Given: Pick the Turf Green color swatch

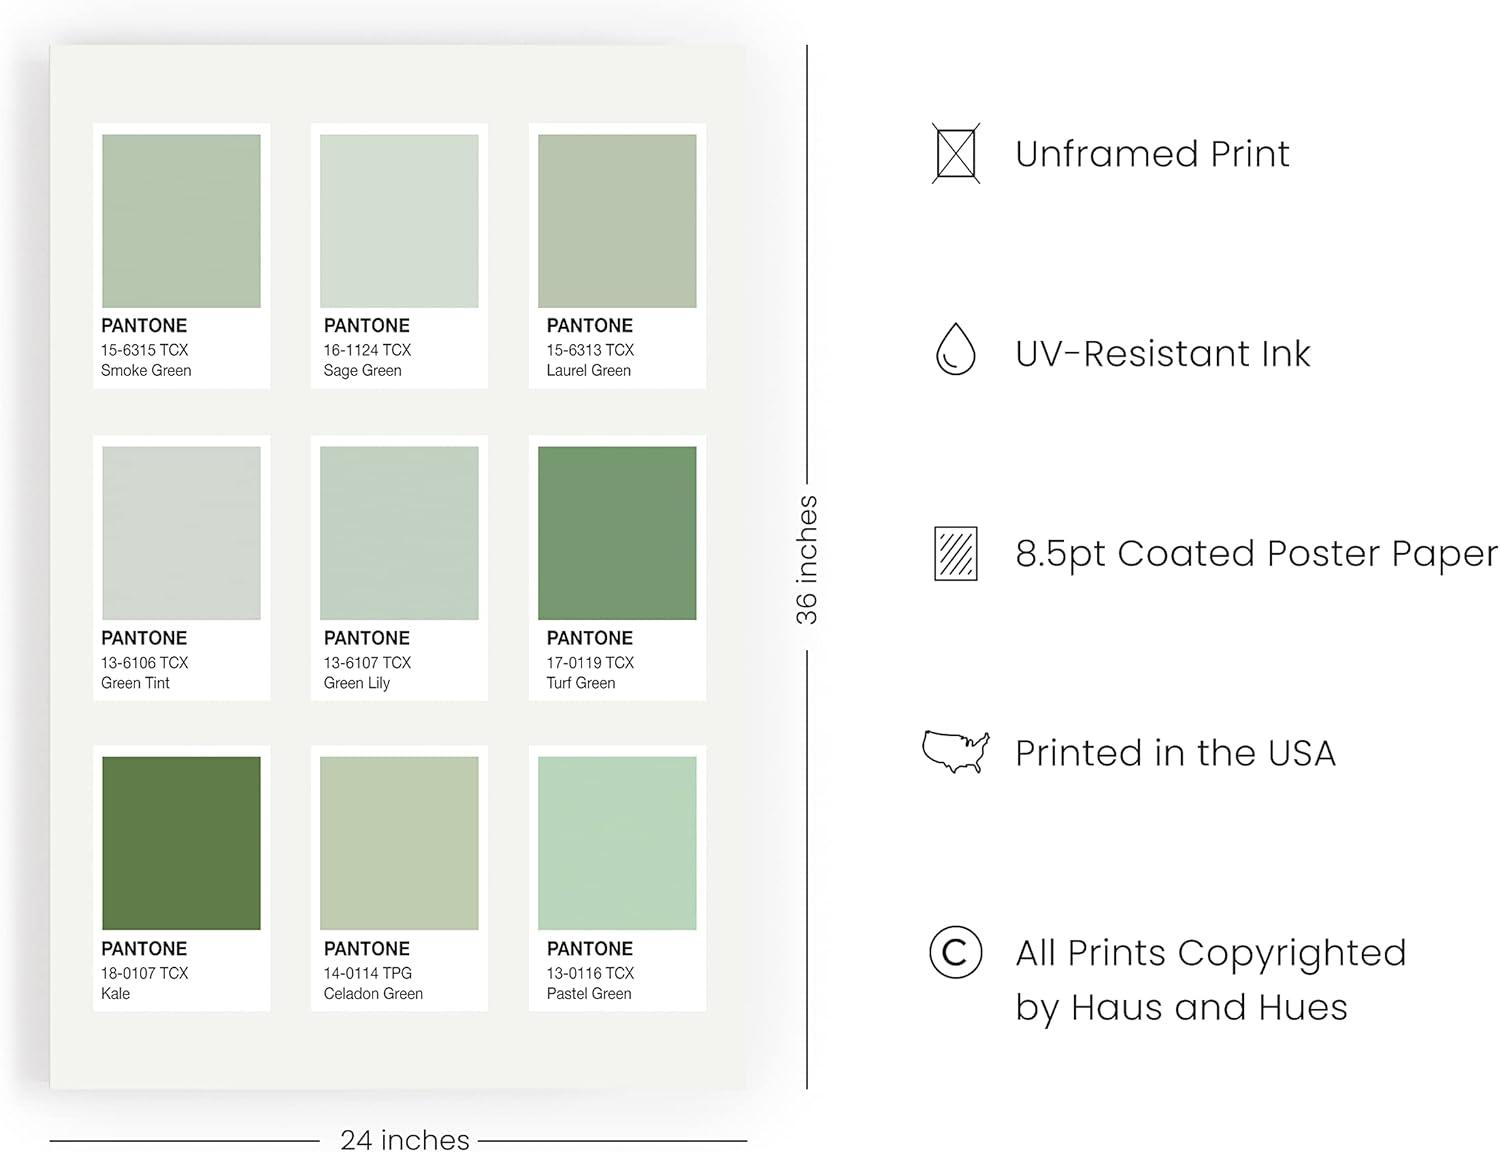Looking at the screenshot, I should tap(617, 533).
